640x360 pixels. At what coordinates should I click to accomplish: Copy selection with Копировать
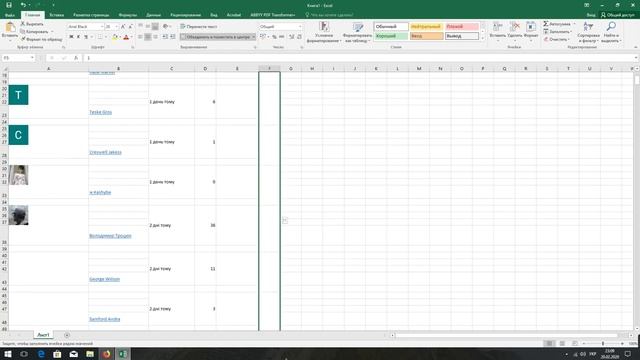(35, 31)
